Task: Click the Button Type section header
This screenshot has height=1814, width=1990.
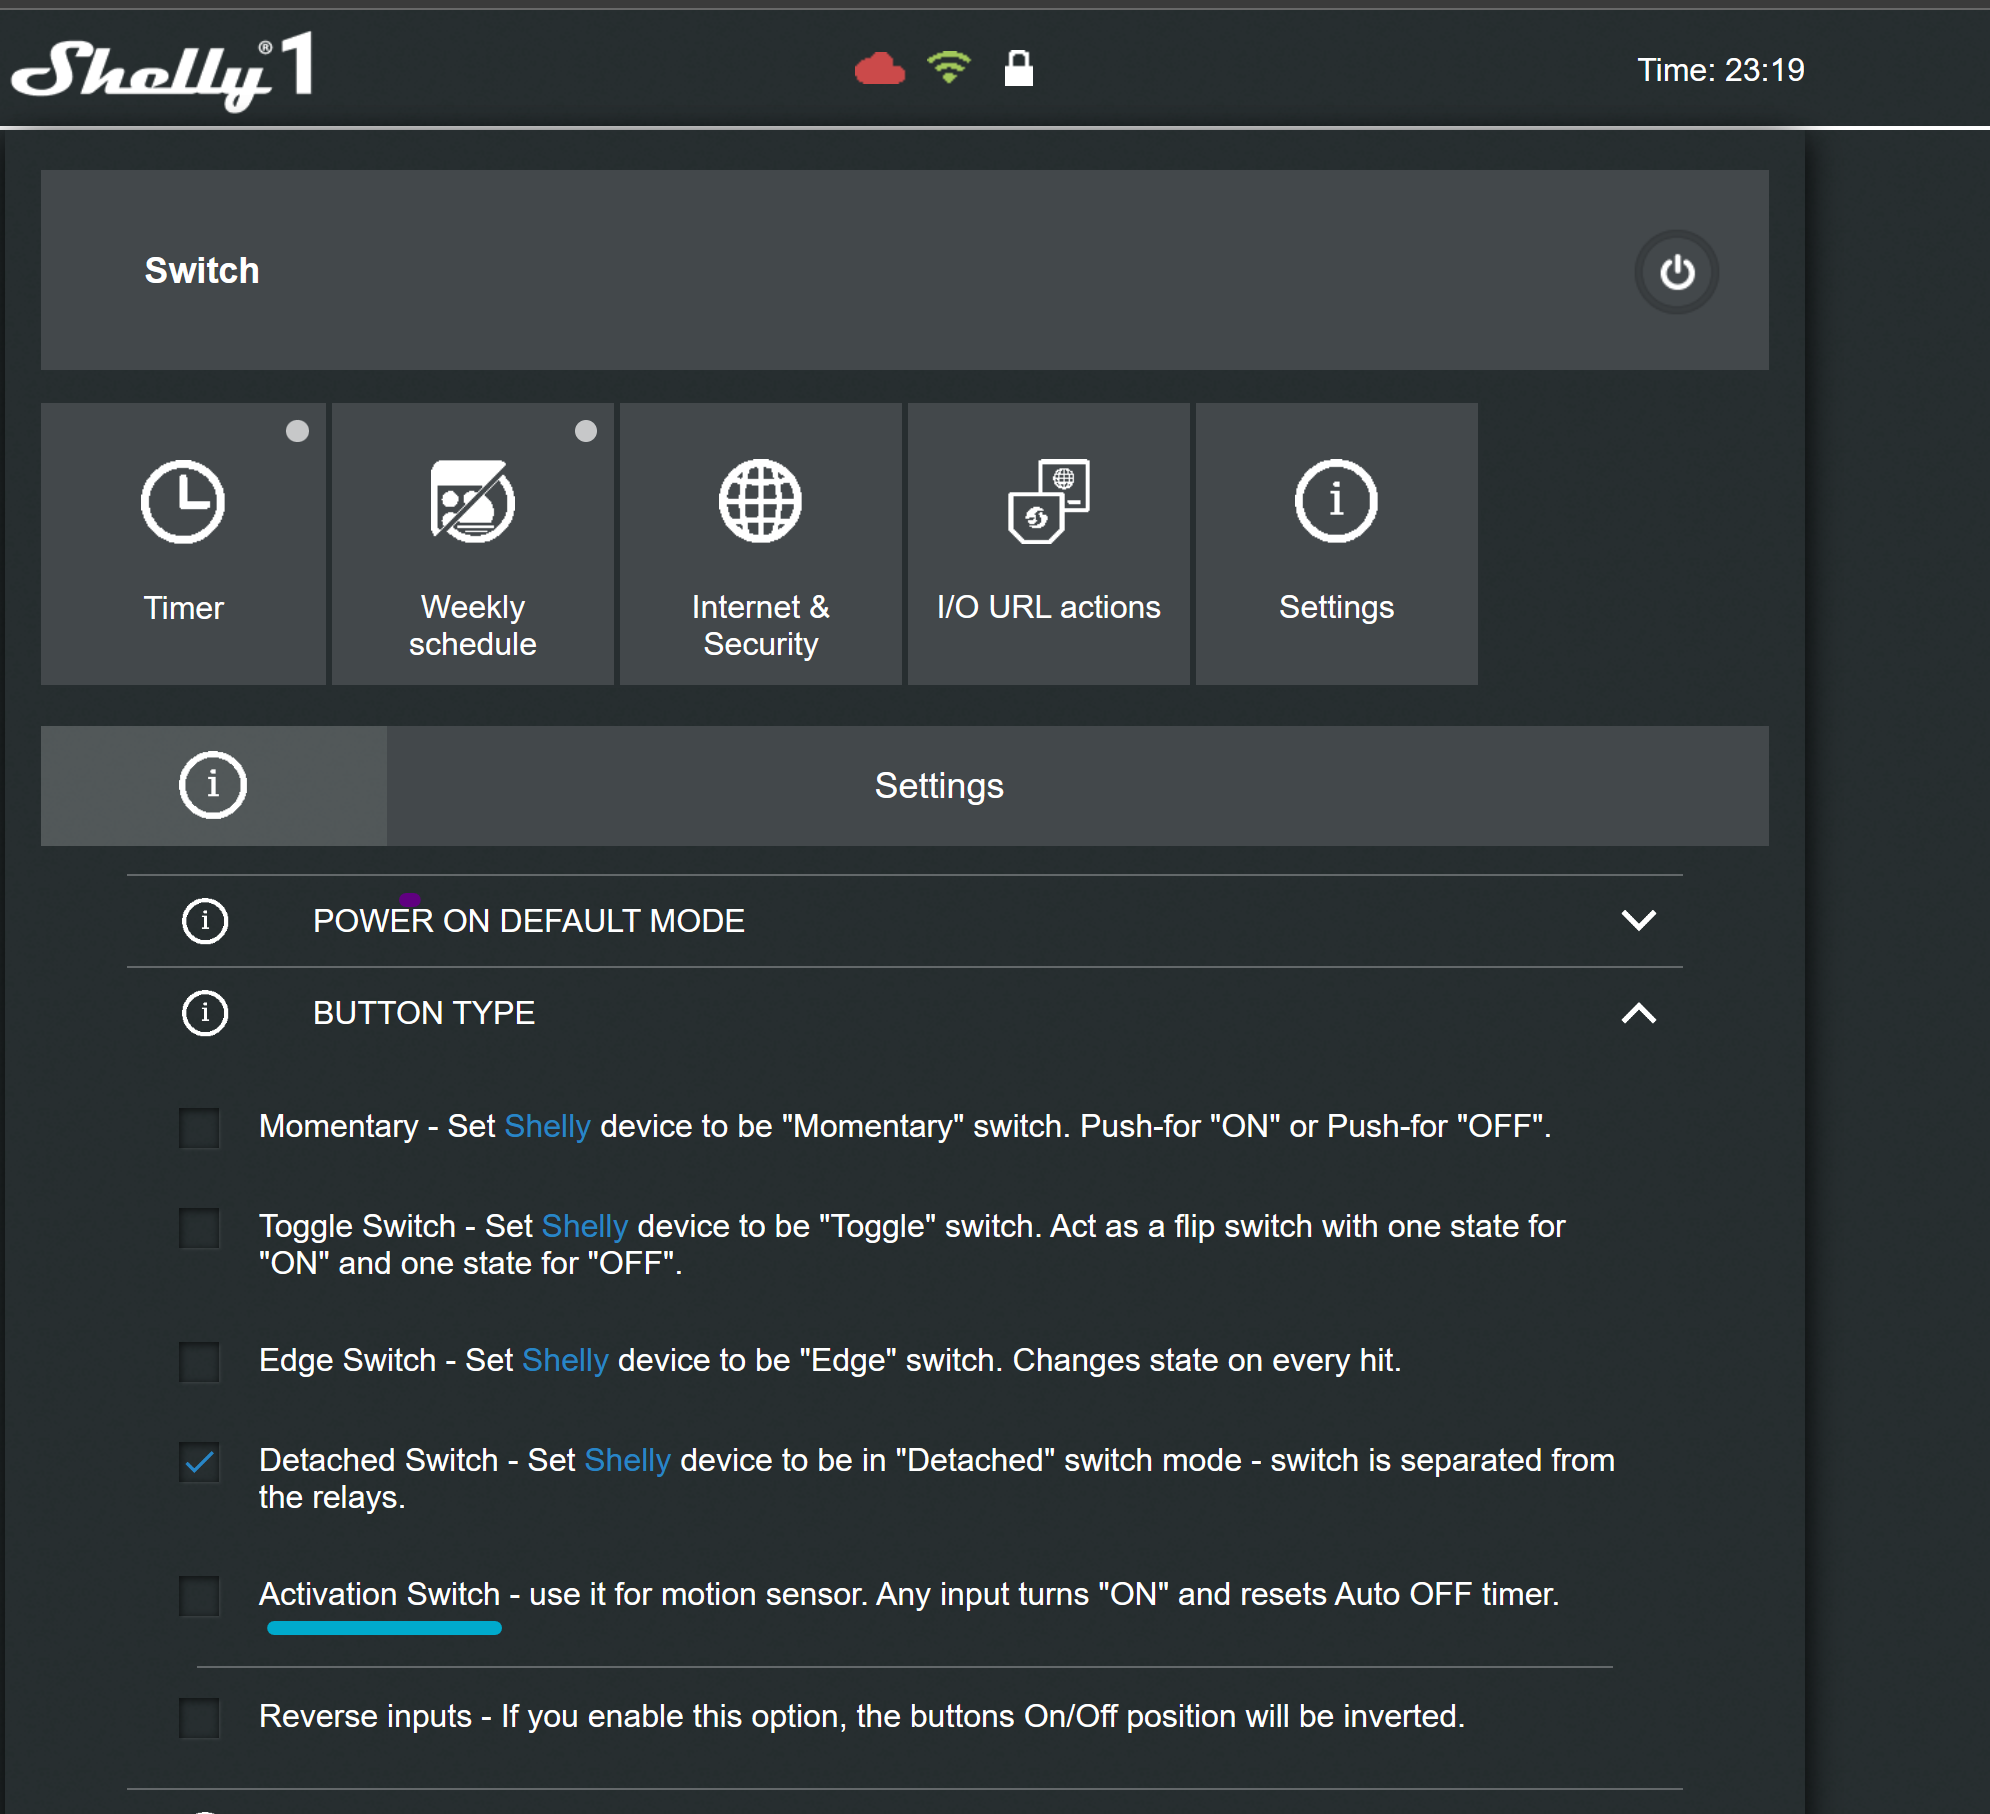Action: (x=905, y=1013)
